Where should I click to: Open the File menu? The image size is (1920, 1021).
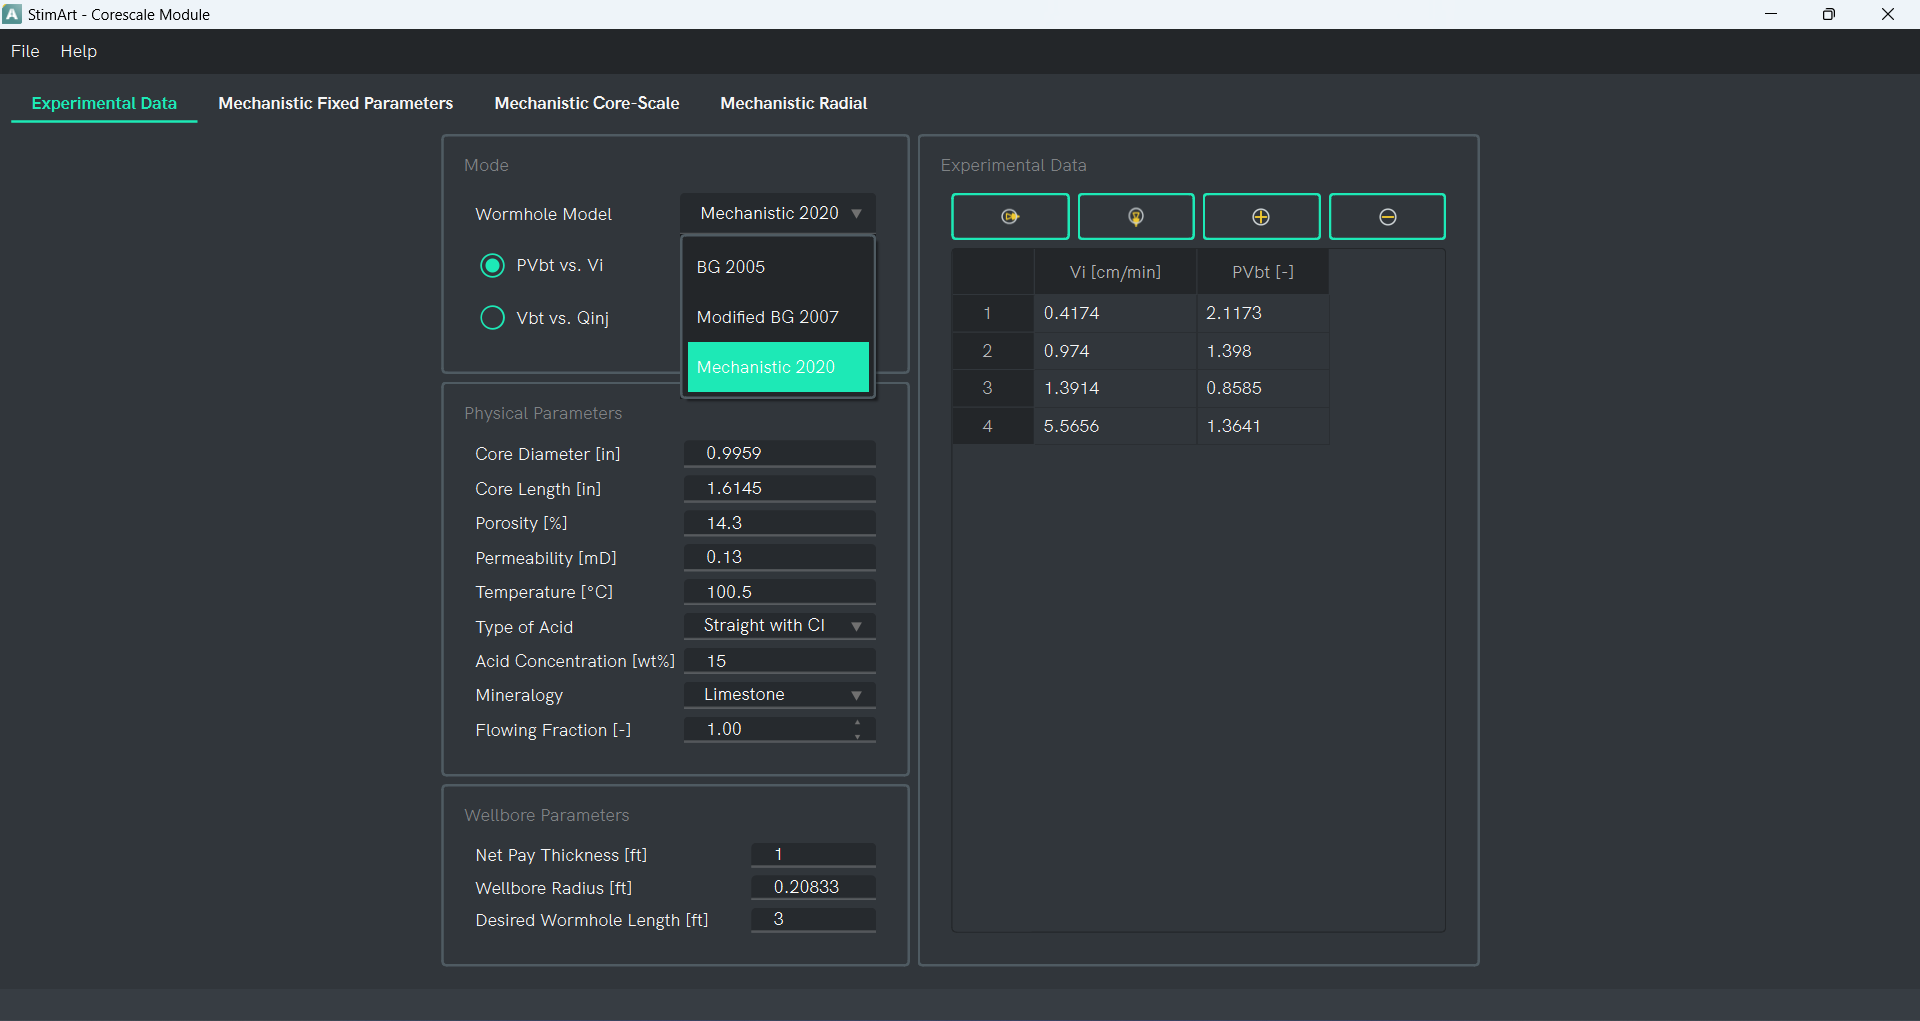(25, 51)
